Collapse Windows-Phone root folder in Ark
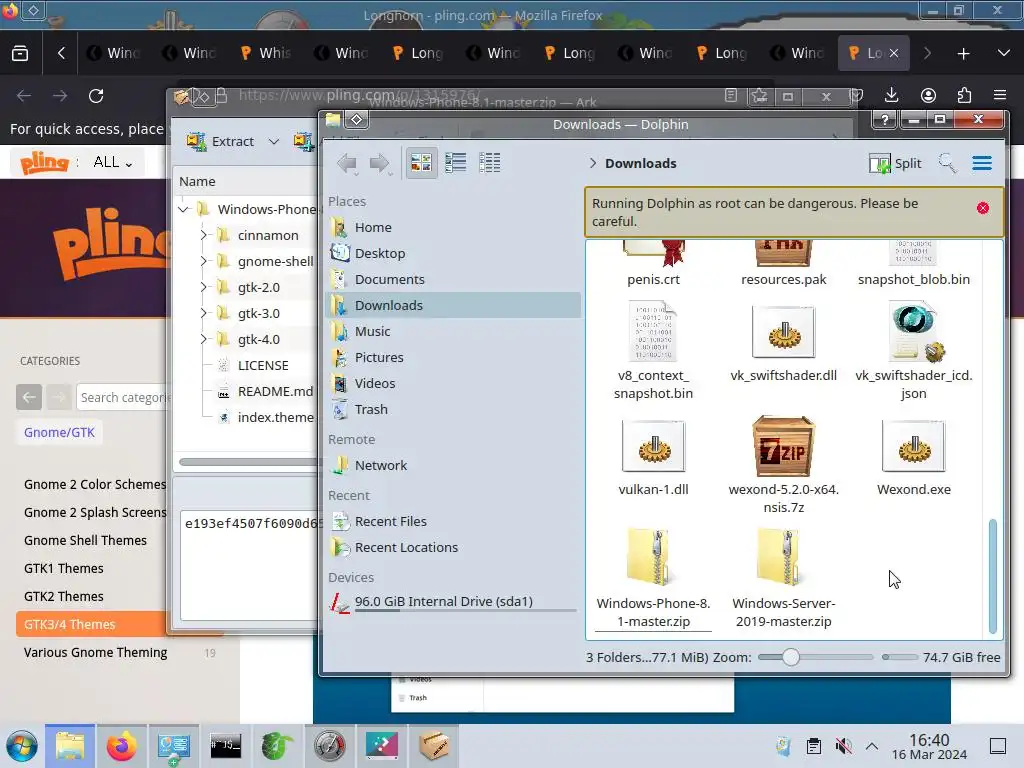The image size is (1024, 768). point(184,209)
